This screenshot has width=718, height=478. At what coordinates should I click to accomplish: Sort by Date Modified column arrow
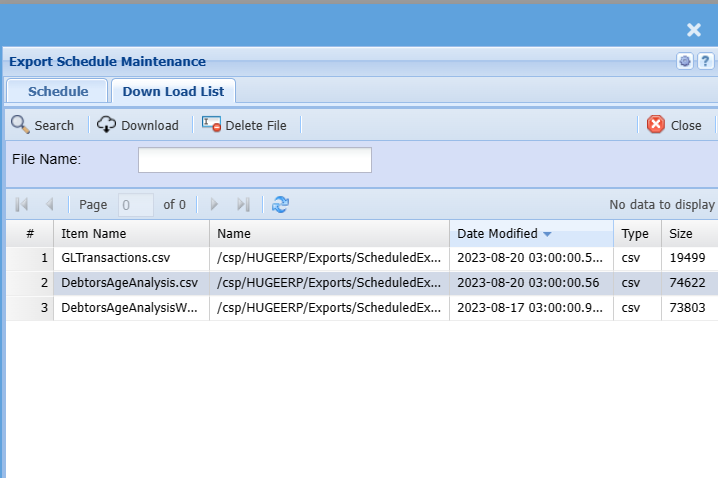547,234
